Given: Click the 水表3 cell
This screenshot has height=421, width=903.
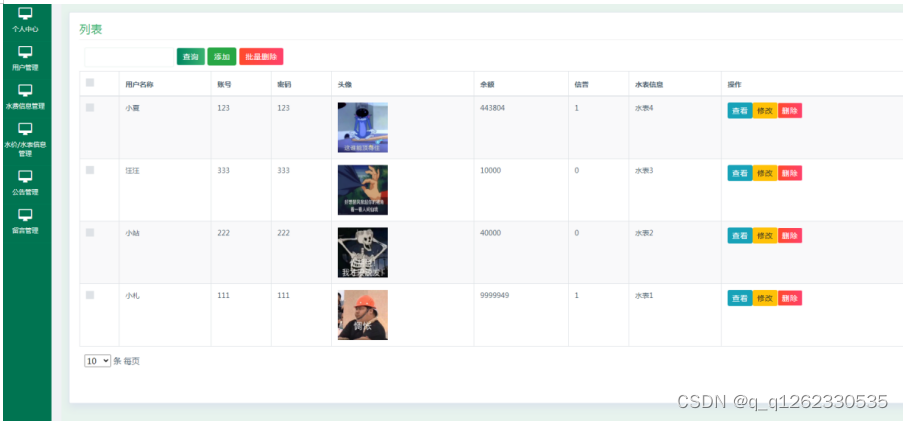Looking at the screenshot, I should click(x=644, y=170).
